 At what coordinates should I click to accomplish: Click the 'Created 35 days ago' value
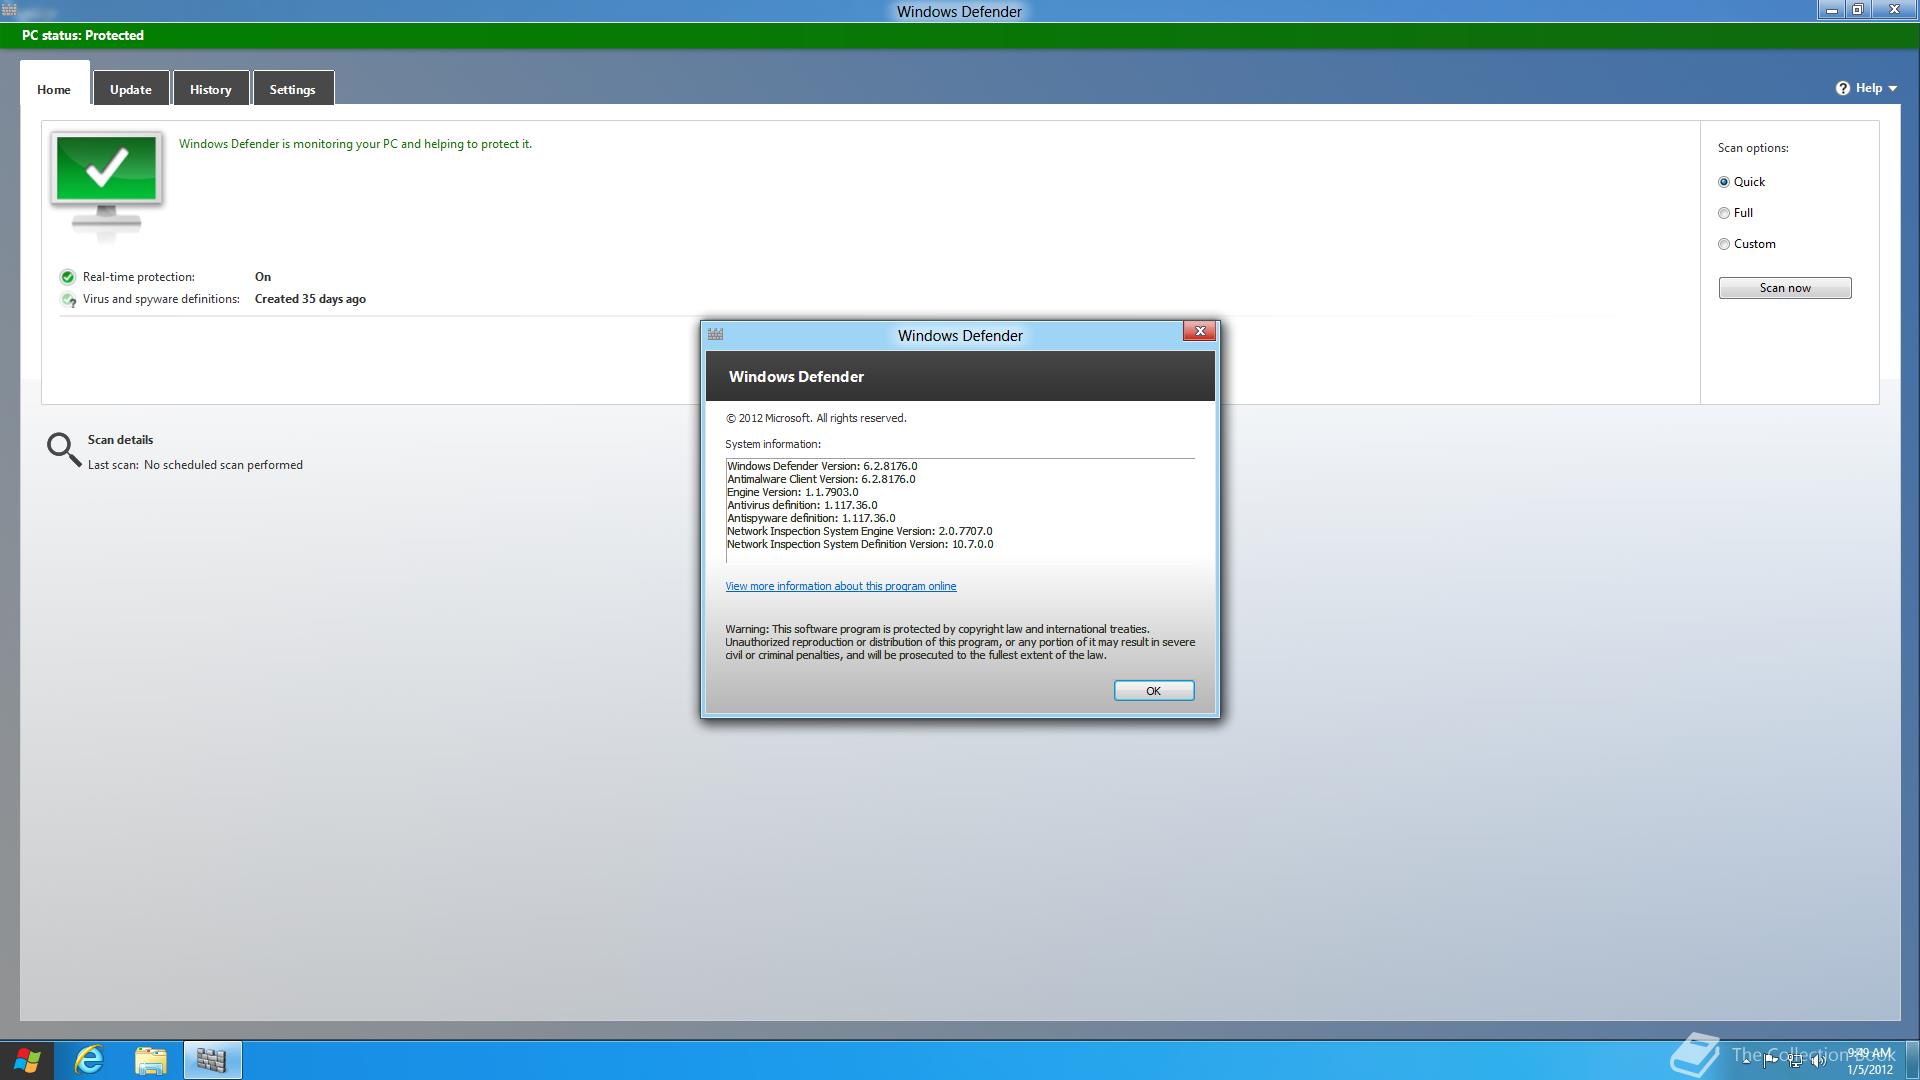click(310, 299)
